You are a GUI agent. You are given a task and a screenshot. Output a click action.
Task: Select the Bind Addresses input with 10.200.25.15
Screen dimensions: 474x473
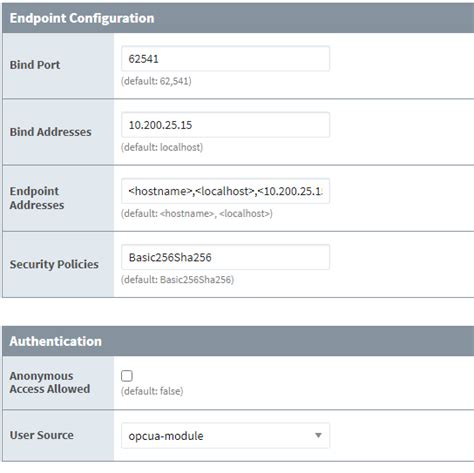click(225, 125)
